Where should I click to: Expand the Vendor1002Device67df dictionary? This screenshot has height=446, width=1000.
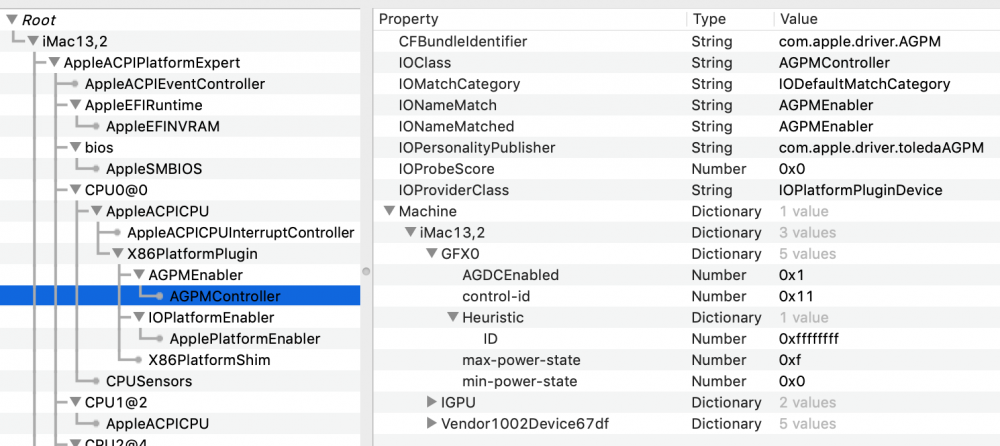(431, 424)
